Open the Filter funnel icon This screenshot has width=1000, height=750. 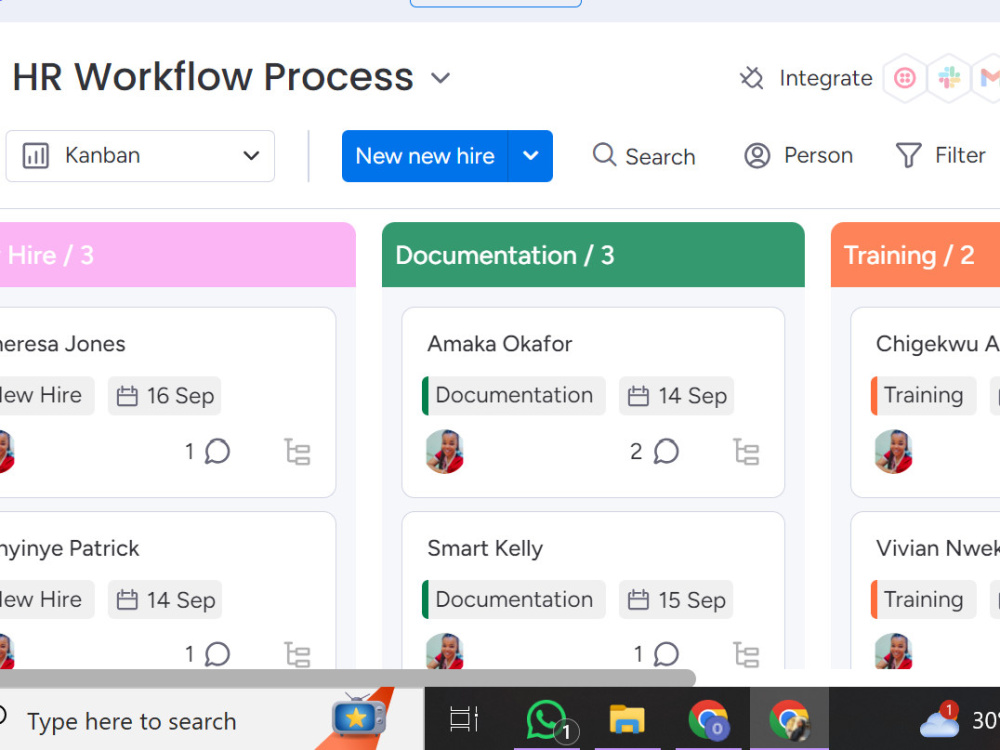(x=911, y=155)
